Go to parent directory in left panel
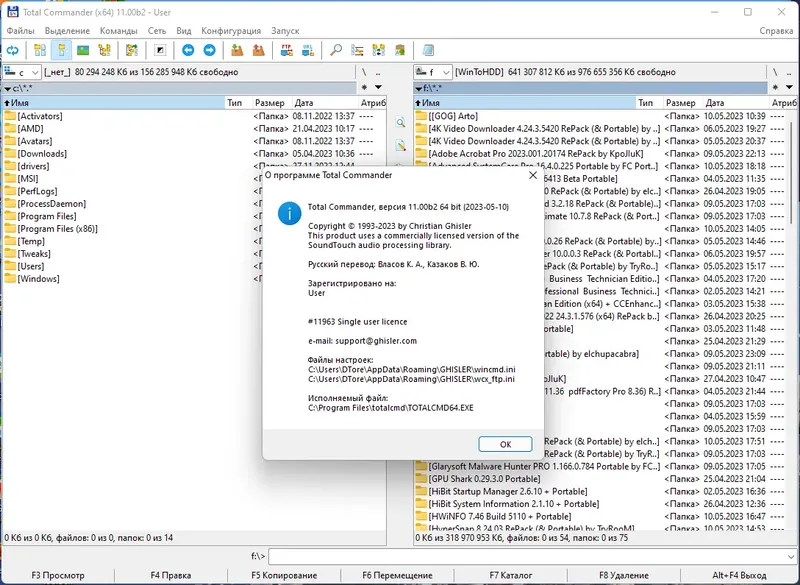The width and height of the screenshot is (800, 585). pos(378,72)
